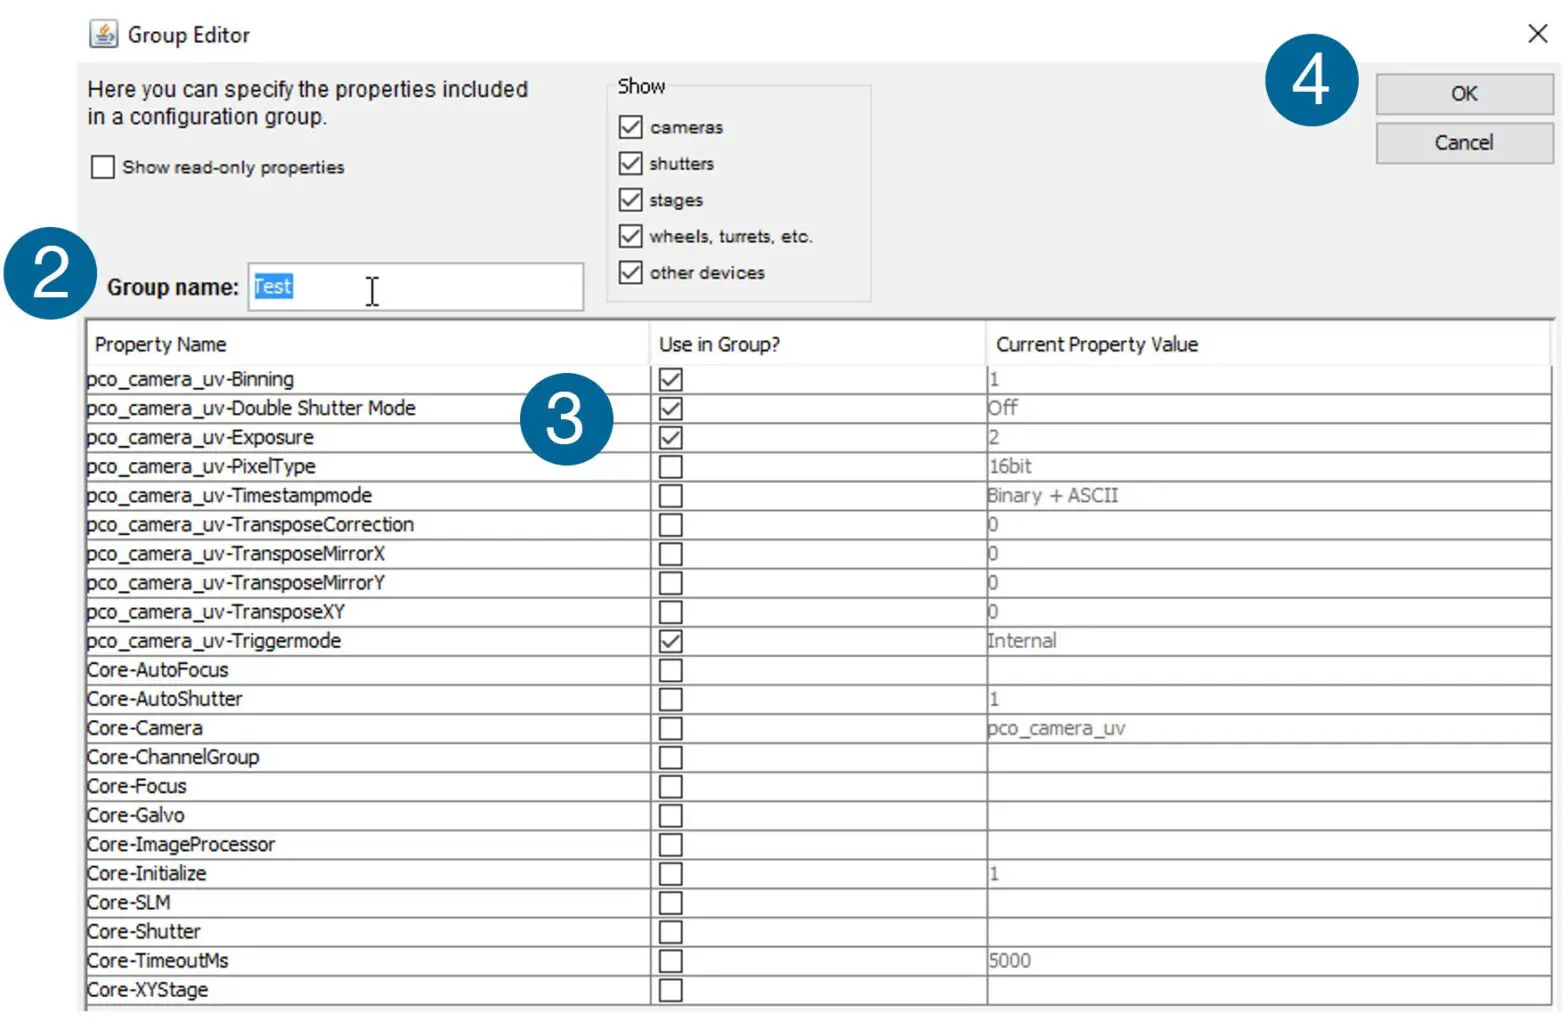Image resolution: width=1568 pixels, height=1021 pixels.
Task: Click the Java icon in title bar
Action: (x=103, y=34)
